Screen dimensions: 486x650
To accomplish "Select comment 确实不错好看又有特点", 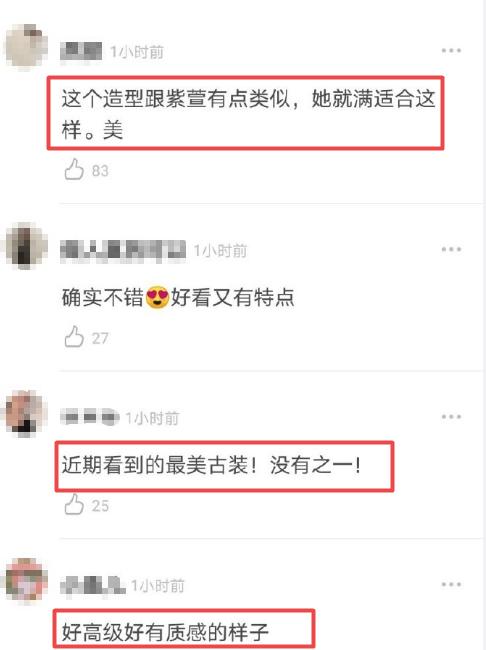I will point(178,297).
